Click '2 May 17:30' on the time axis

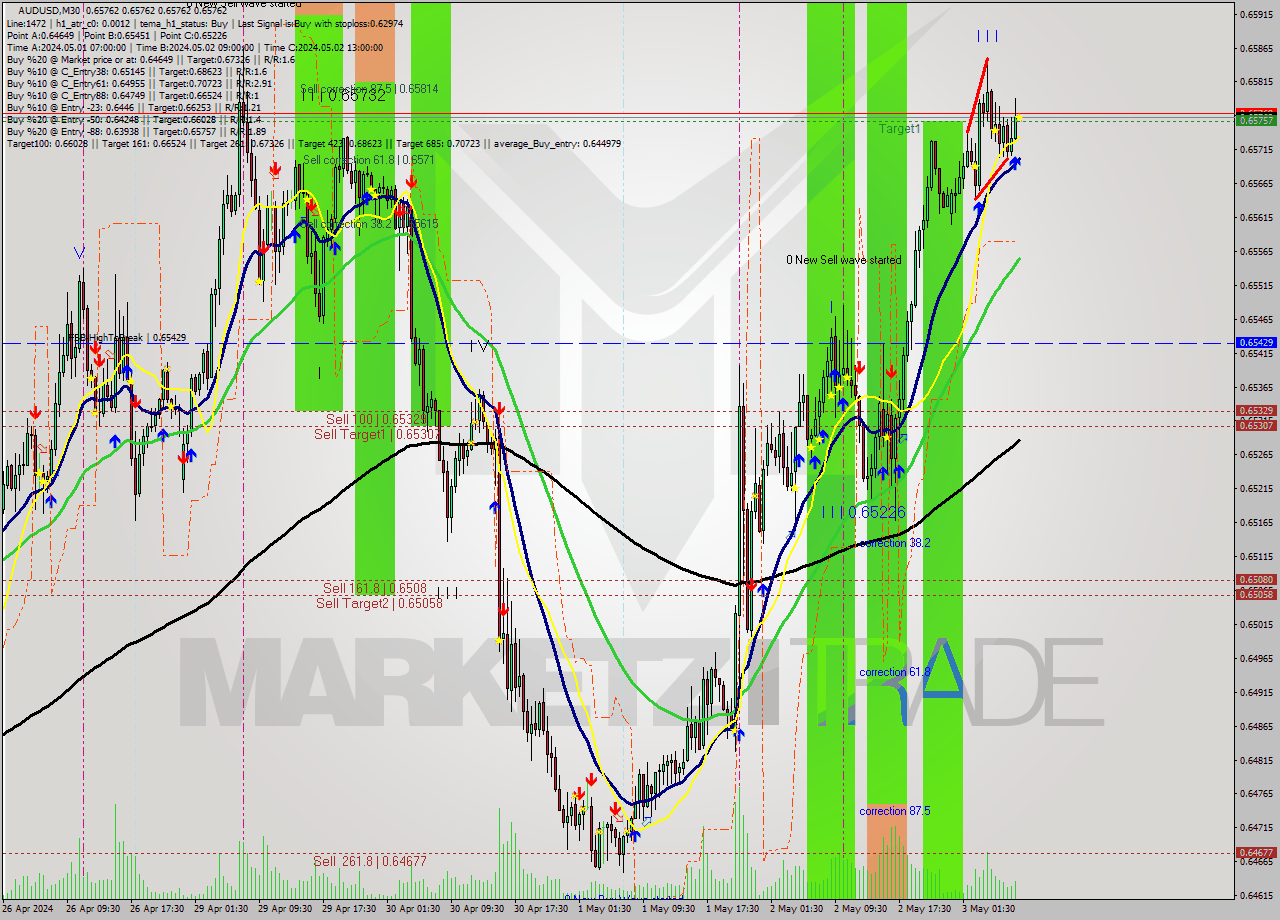924,909
